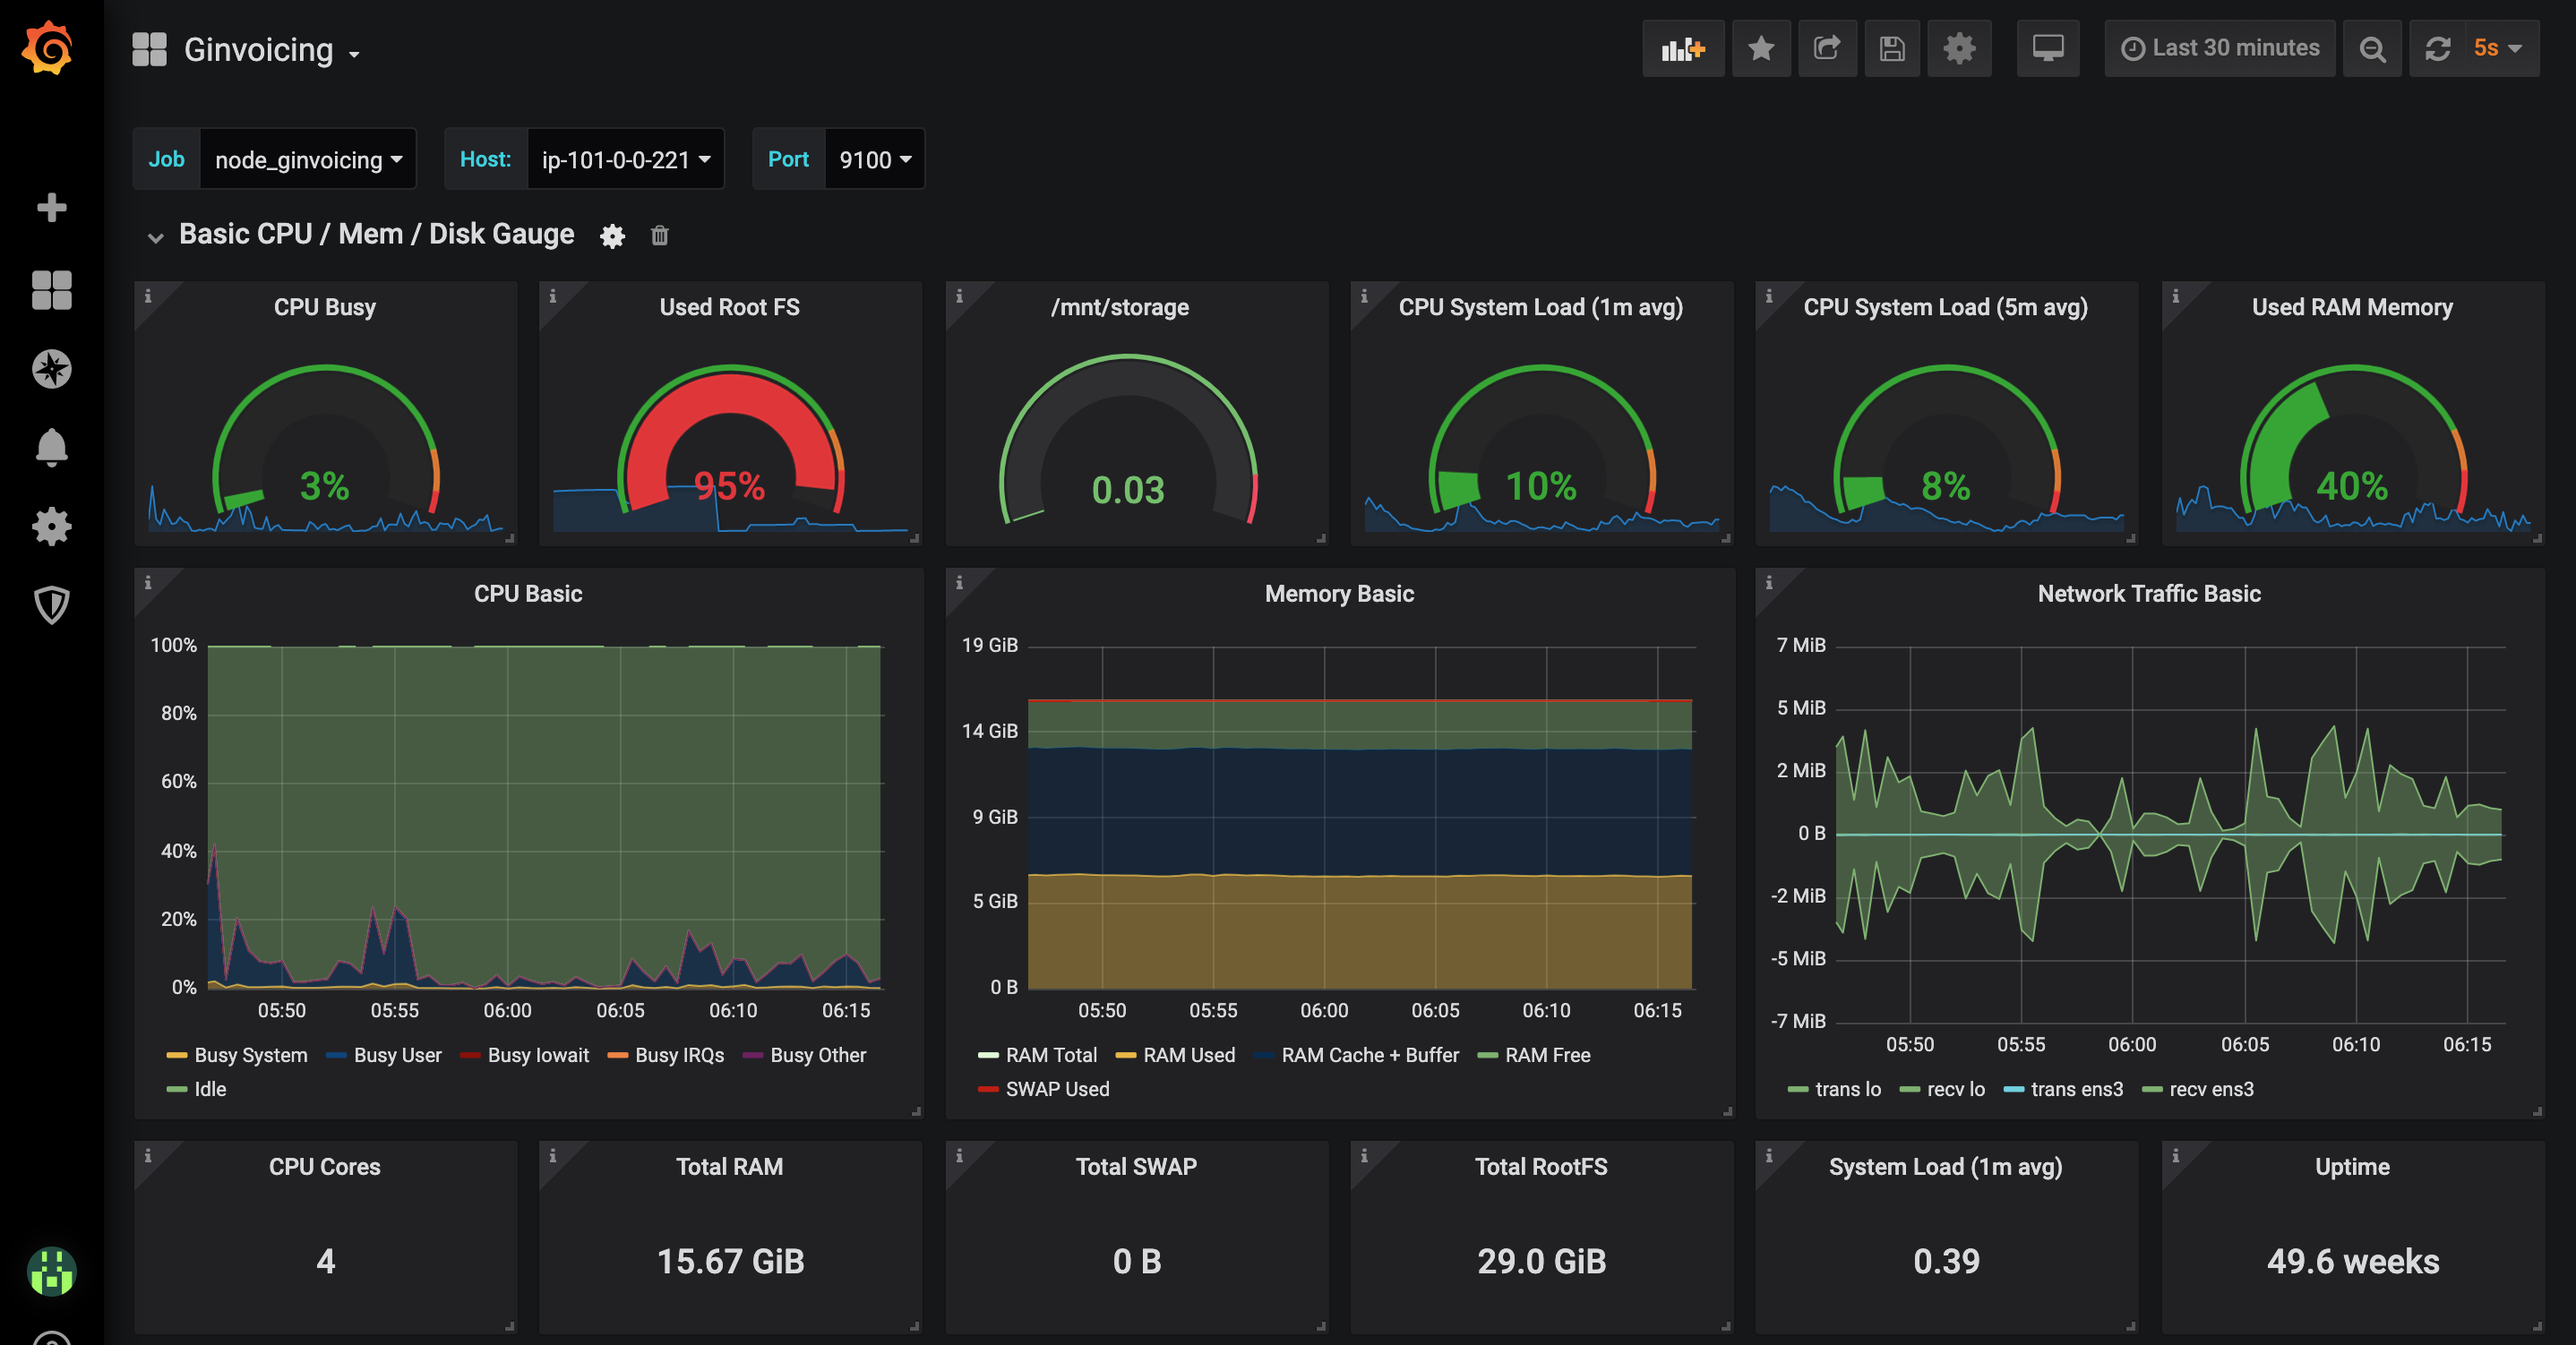The height and width of the screenshot is (1345, 2576).
Task: Delete the Basic CPU Mem Disk Gauge panel
Action: coord(657,236)
